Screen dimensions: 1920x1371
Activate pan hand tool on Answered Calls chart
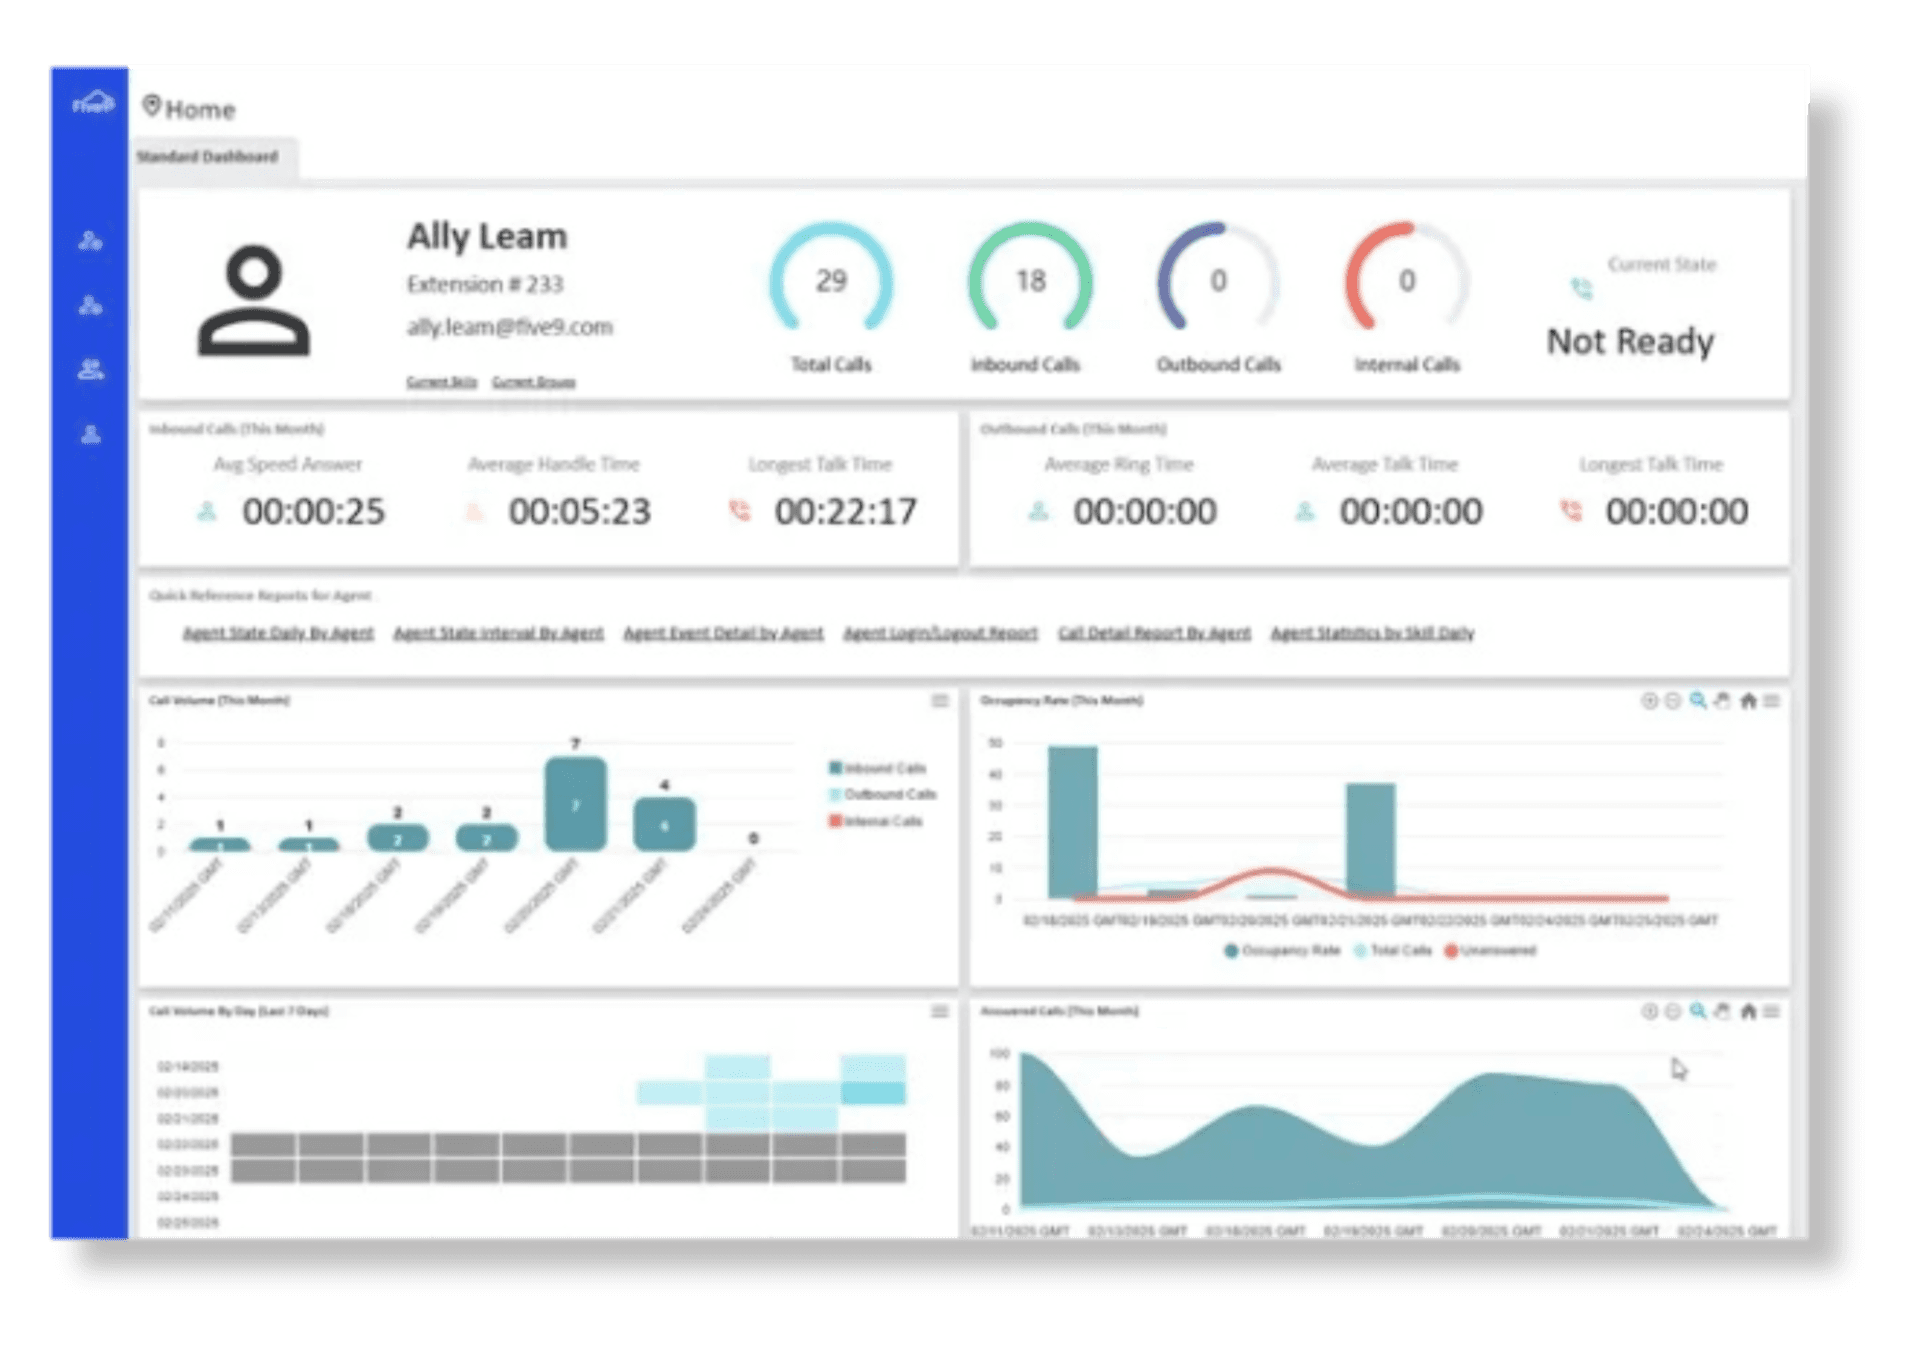point(1722,1012)
